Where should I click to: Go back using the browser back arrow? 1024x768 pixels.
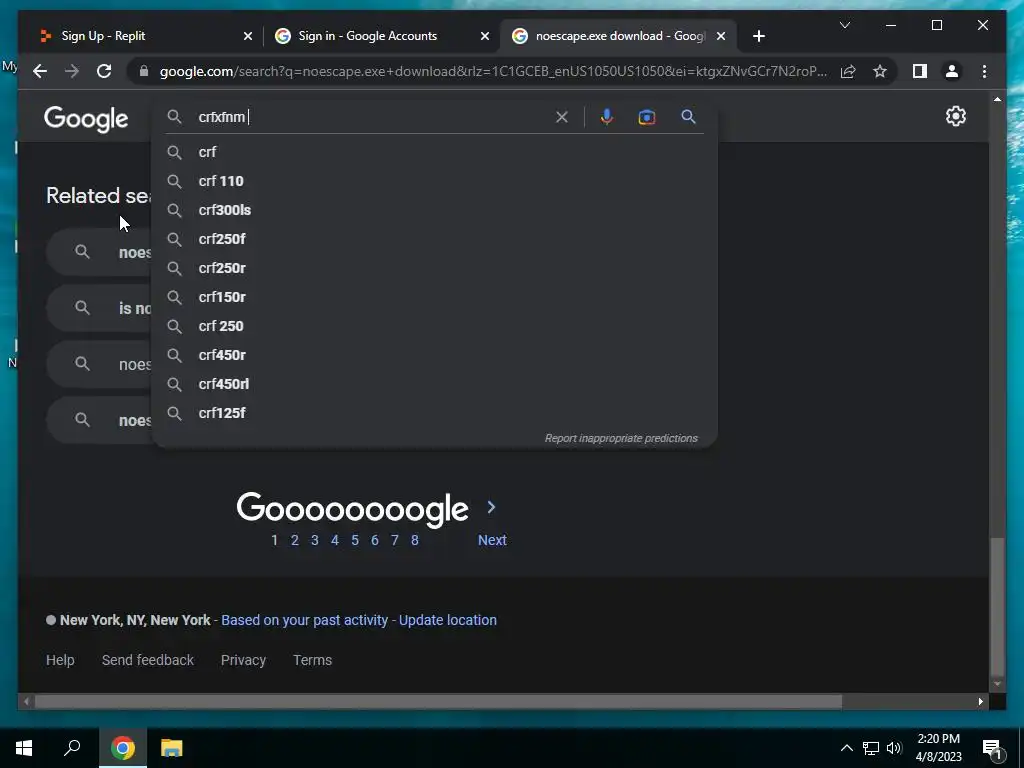[x=40, y=71]
